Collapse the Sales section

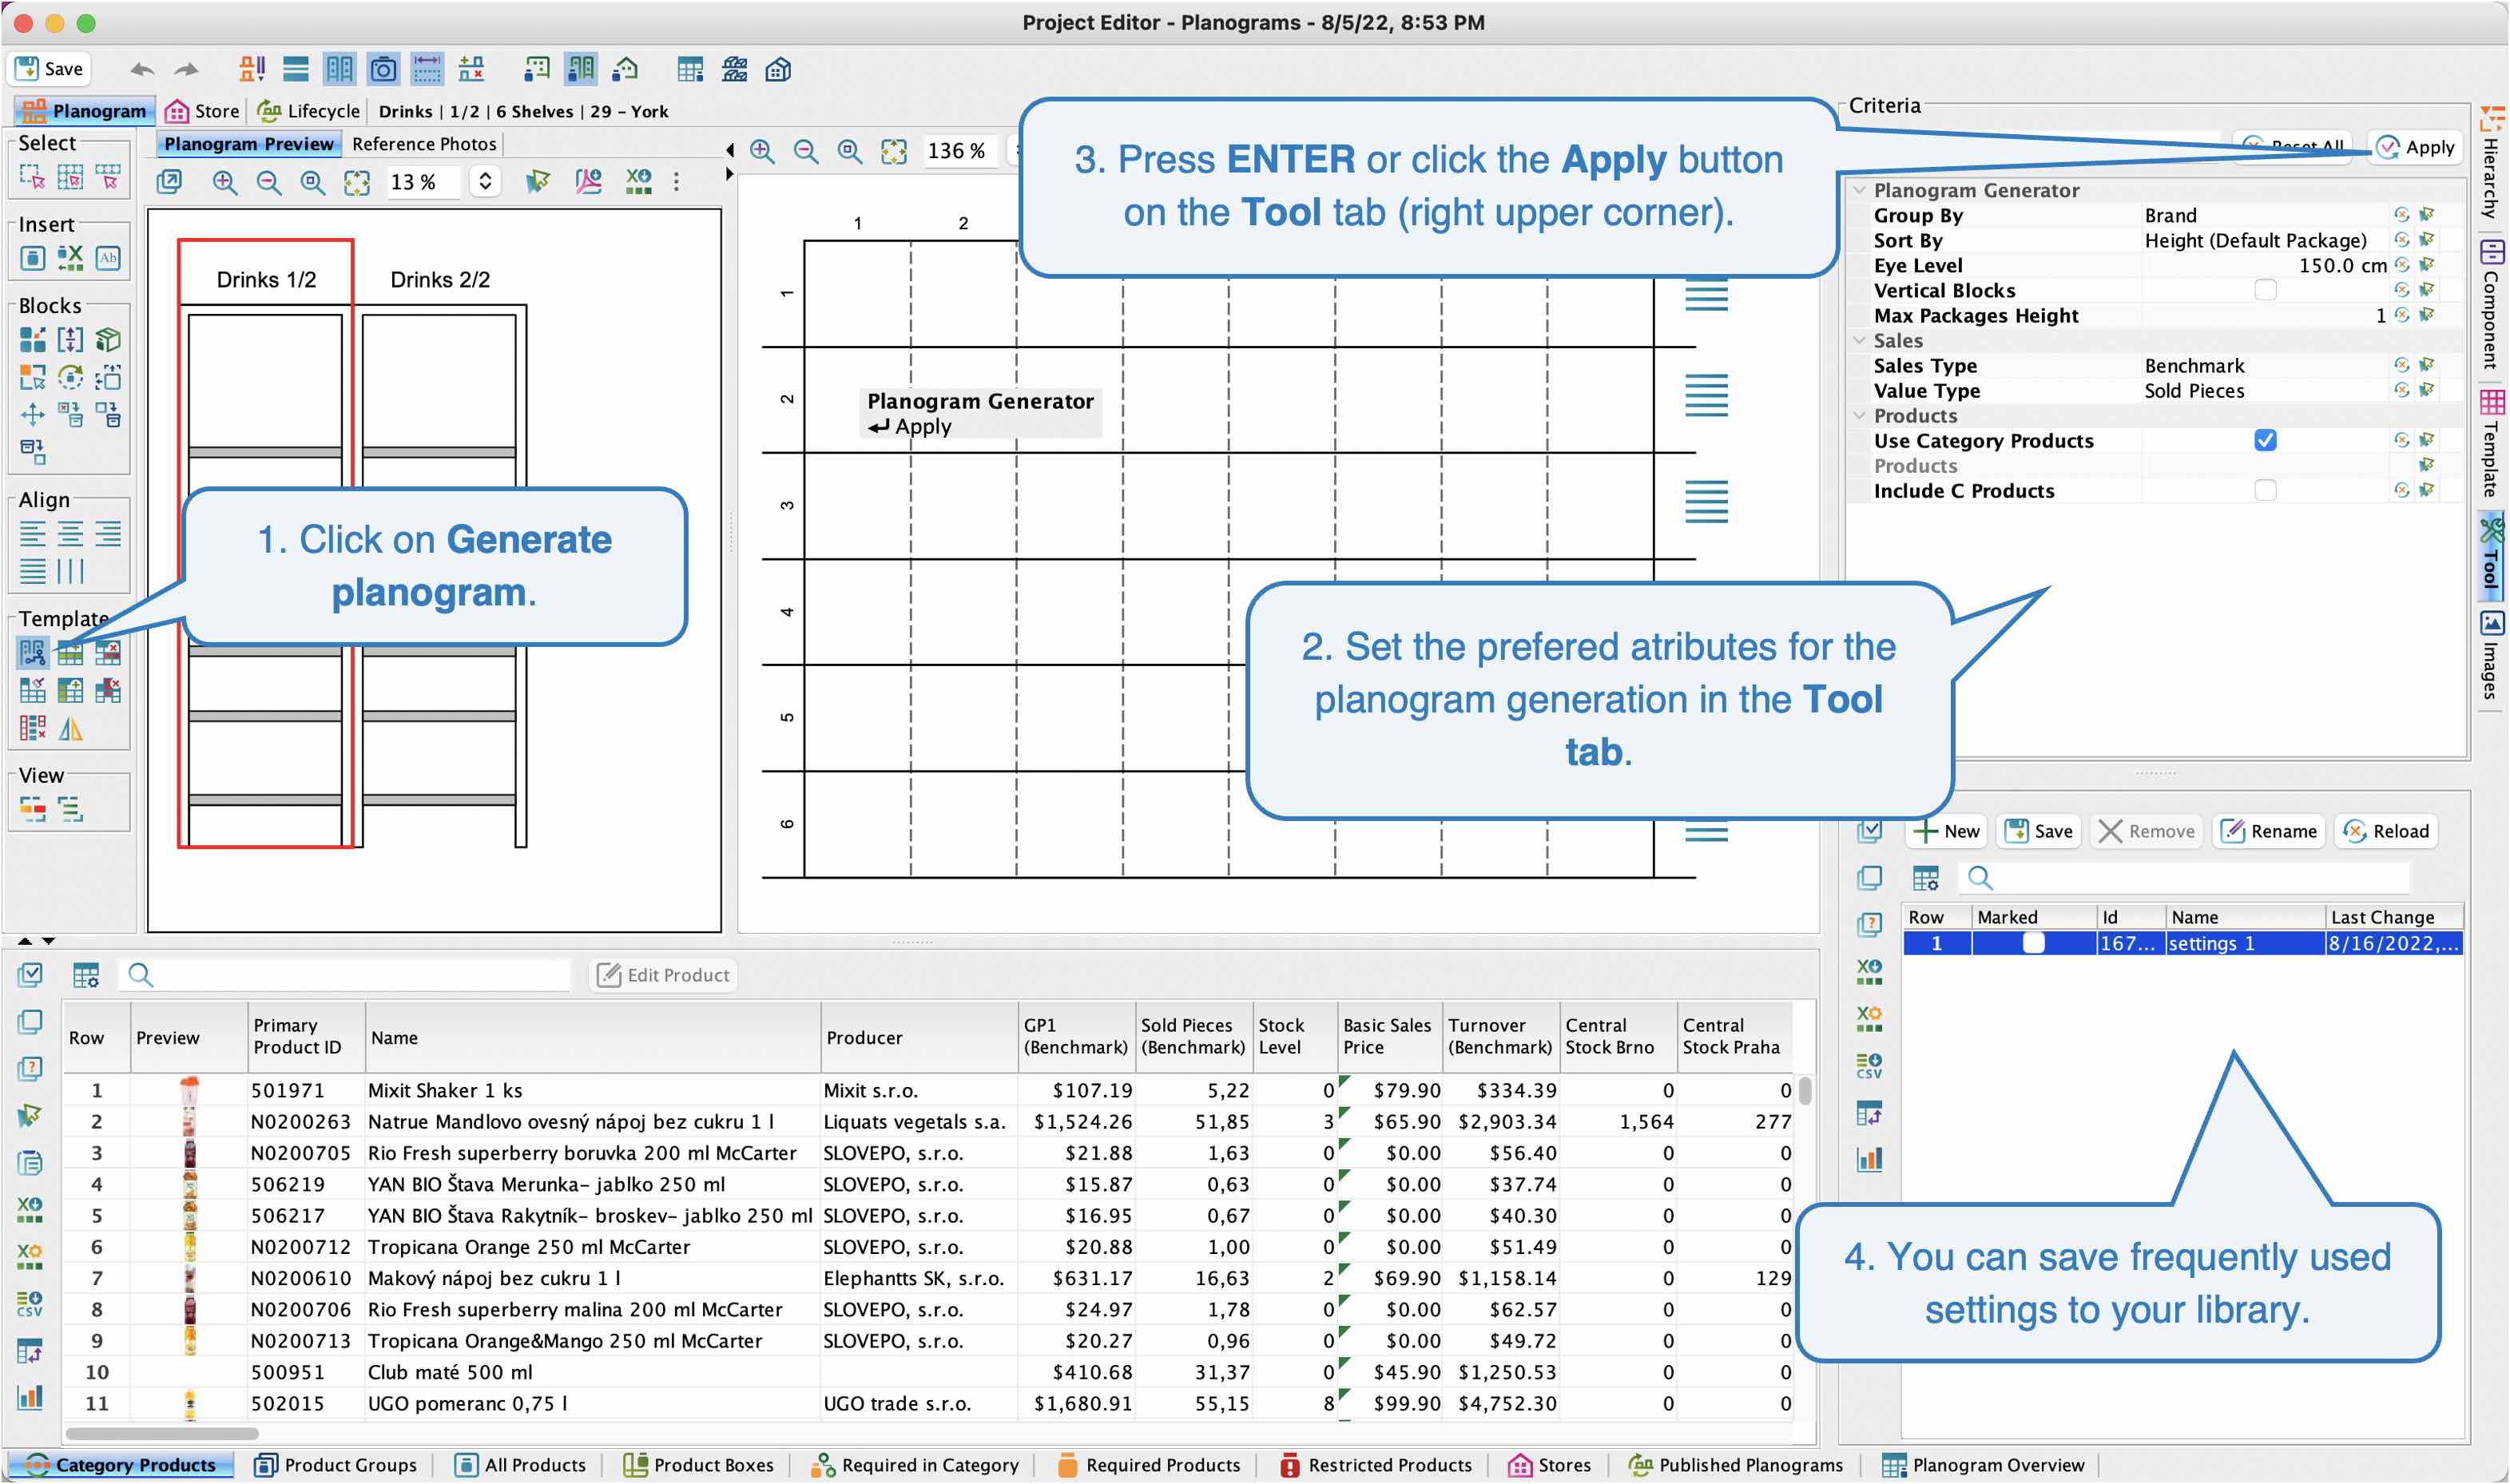1860,340
